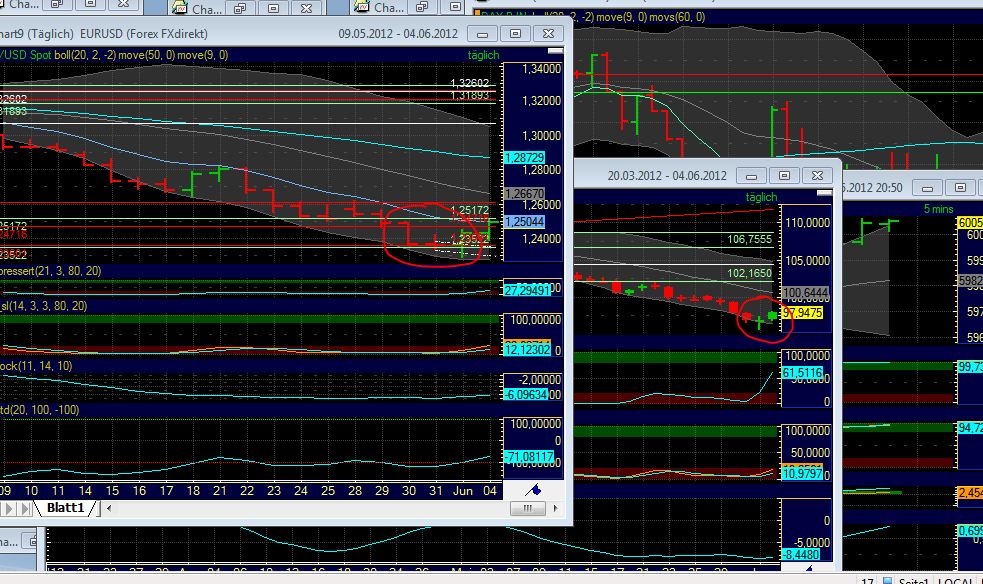Click the 09.05.2012 - 04.06.2012 date range title
The width and height of the screenshot is (983, 584).
(x=398, y=34)
